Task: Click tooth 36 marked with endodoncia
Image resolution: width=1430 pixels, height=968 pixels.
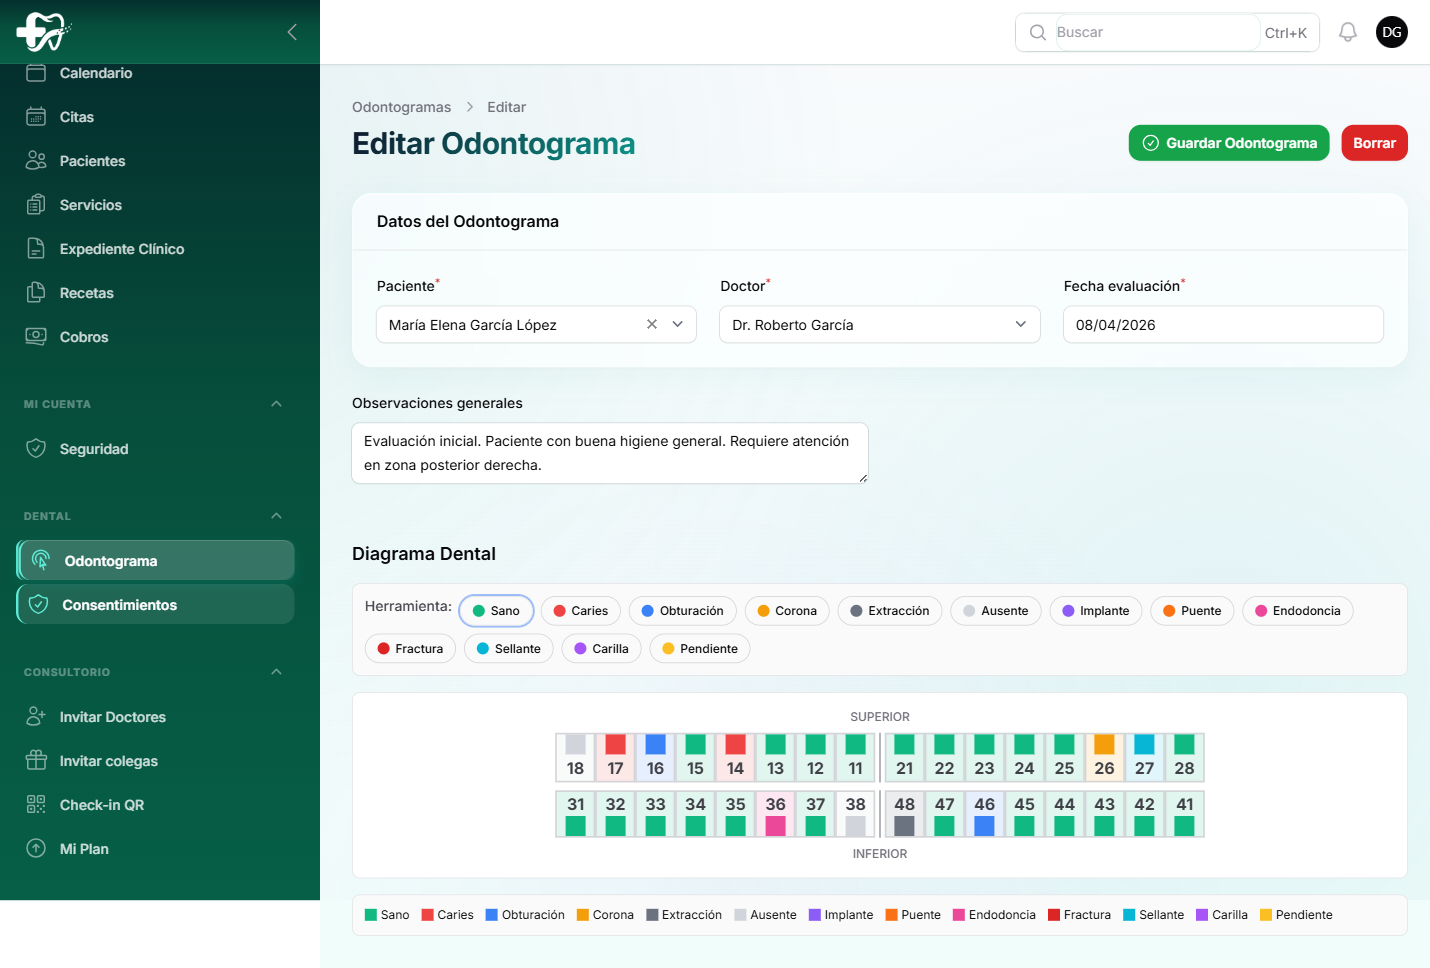Action: point(776,814)
